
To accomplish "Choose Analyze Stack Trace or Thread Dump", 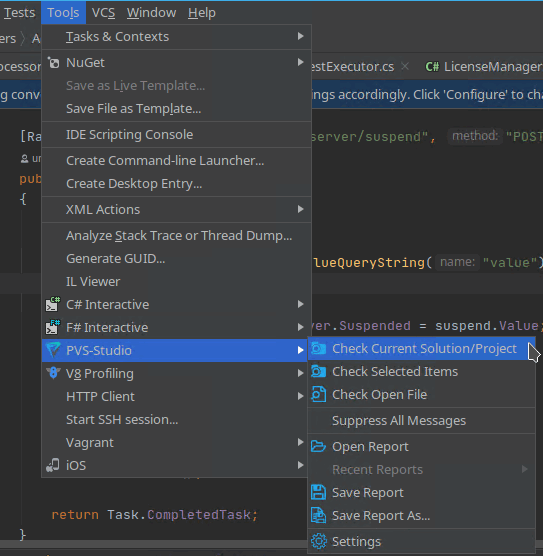I will [176, 236].
